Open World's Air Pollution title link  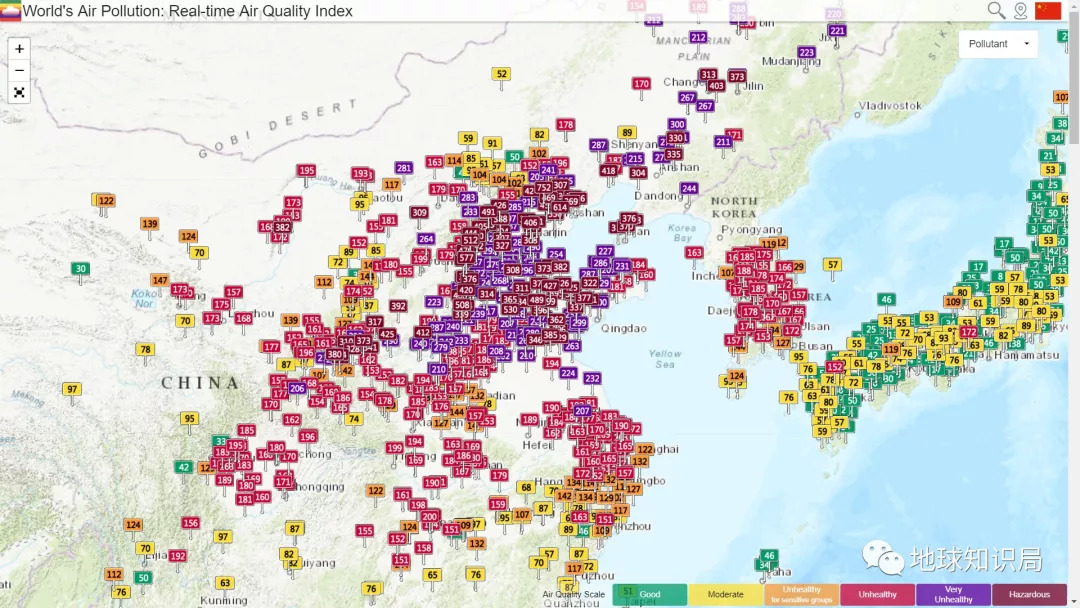(x=187, y=11)
